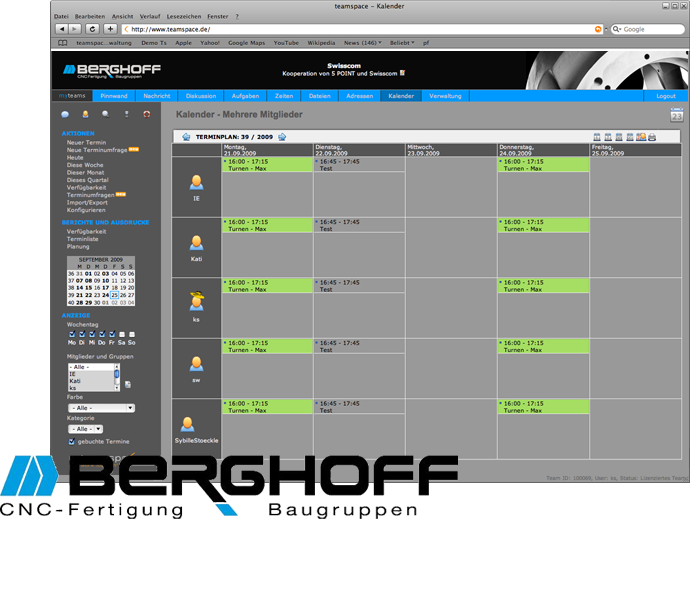Click the URL address field
Viewport: 690px width, 600px height.
click(361, 29)
